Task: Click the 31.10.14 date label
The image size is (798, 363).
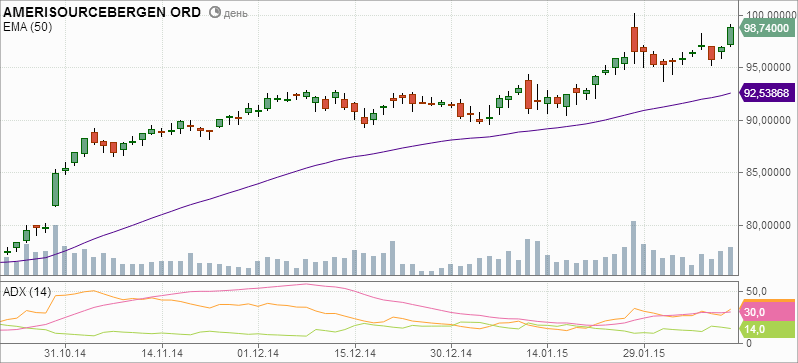Action: tap(65, 352)
